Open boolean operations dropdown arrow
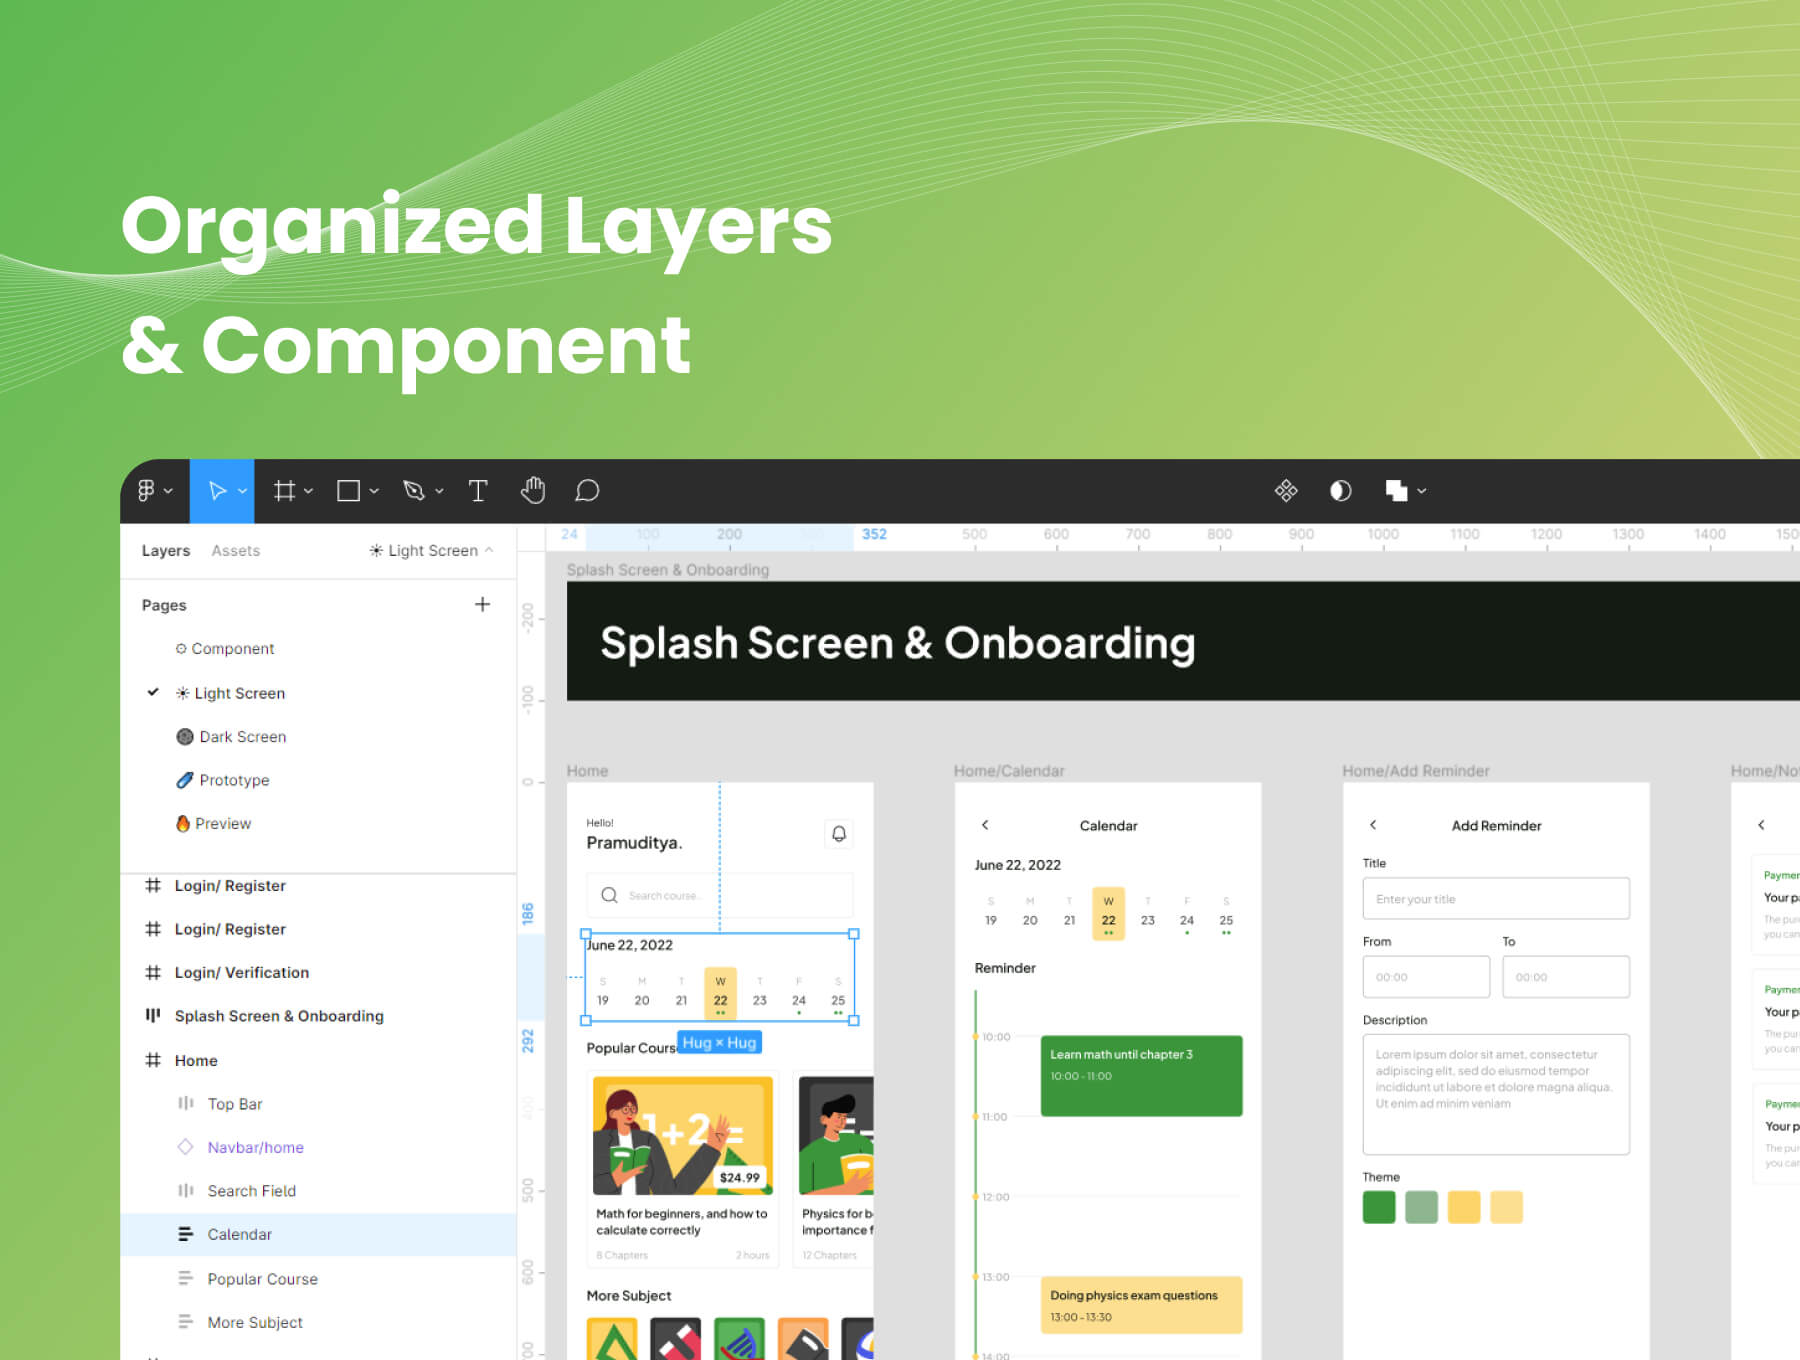Screen dimensions: 1800x1360 pyautogui.click(x=1422, y=491)
